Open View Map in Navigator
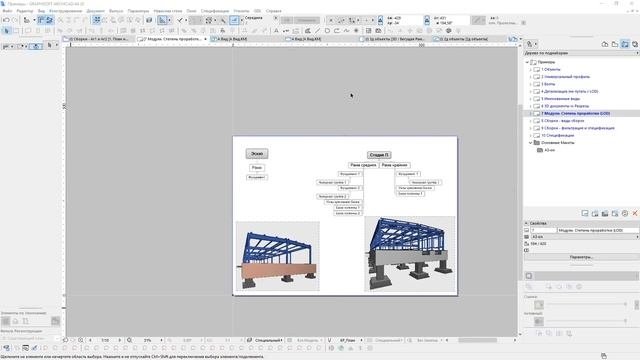This screenshot has height=360, width=640. pos(615,44)
